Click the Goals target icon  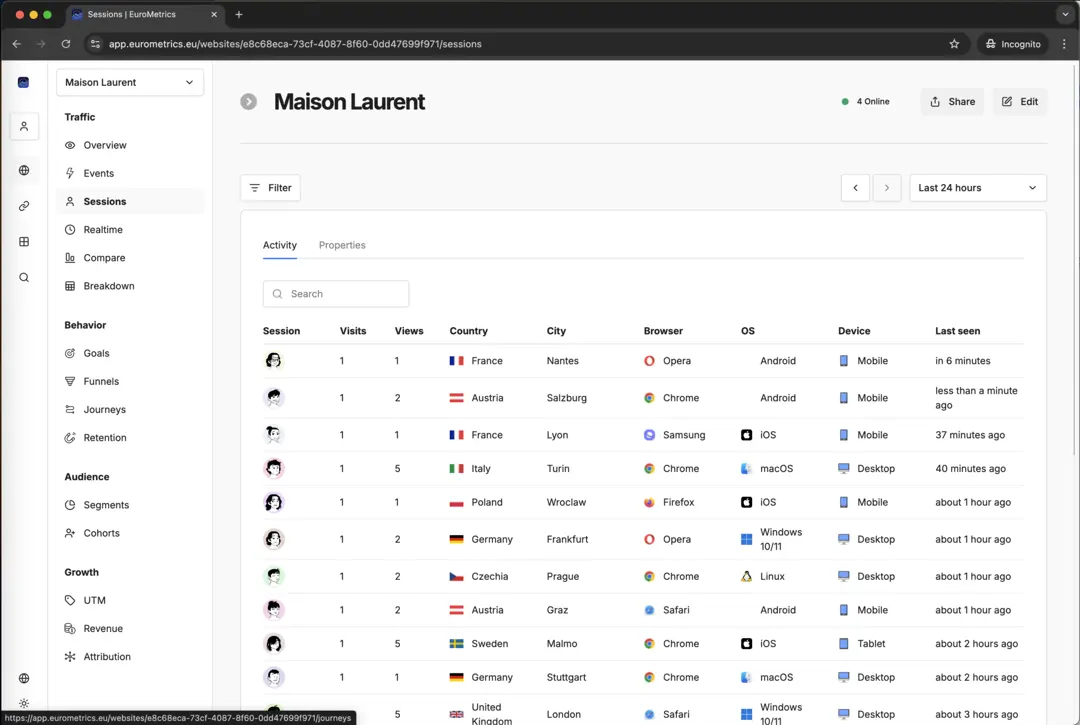[70, 353]
